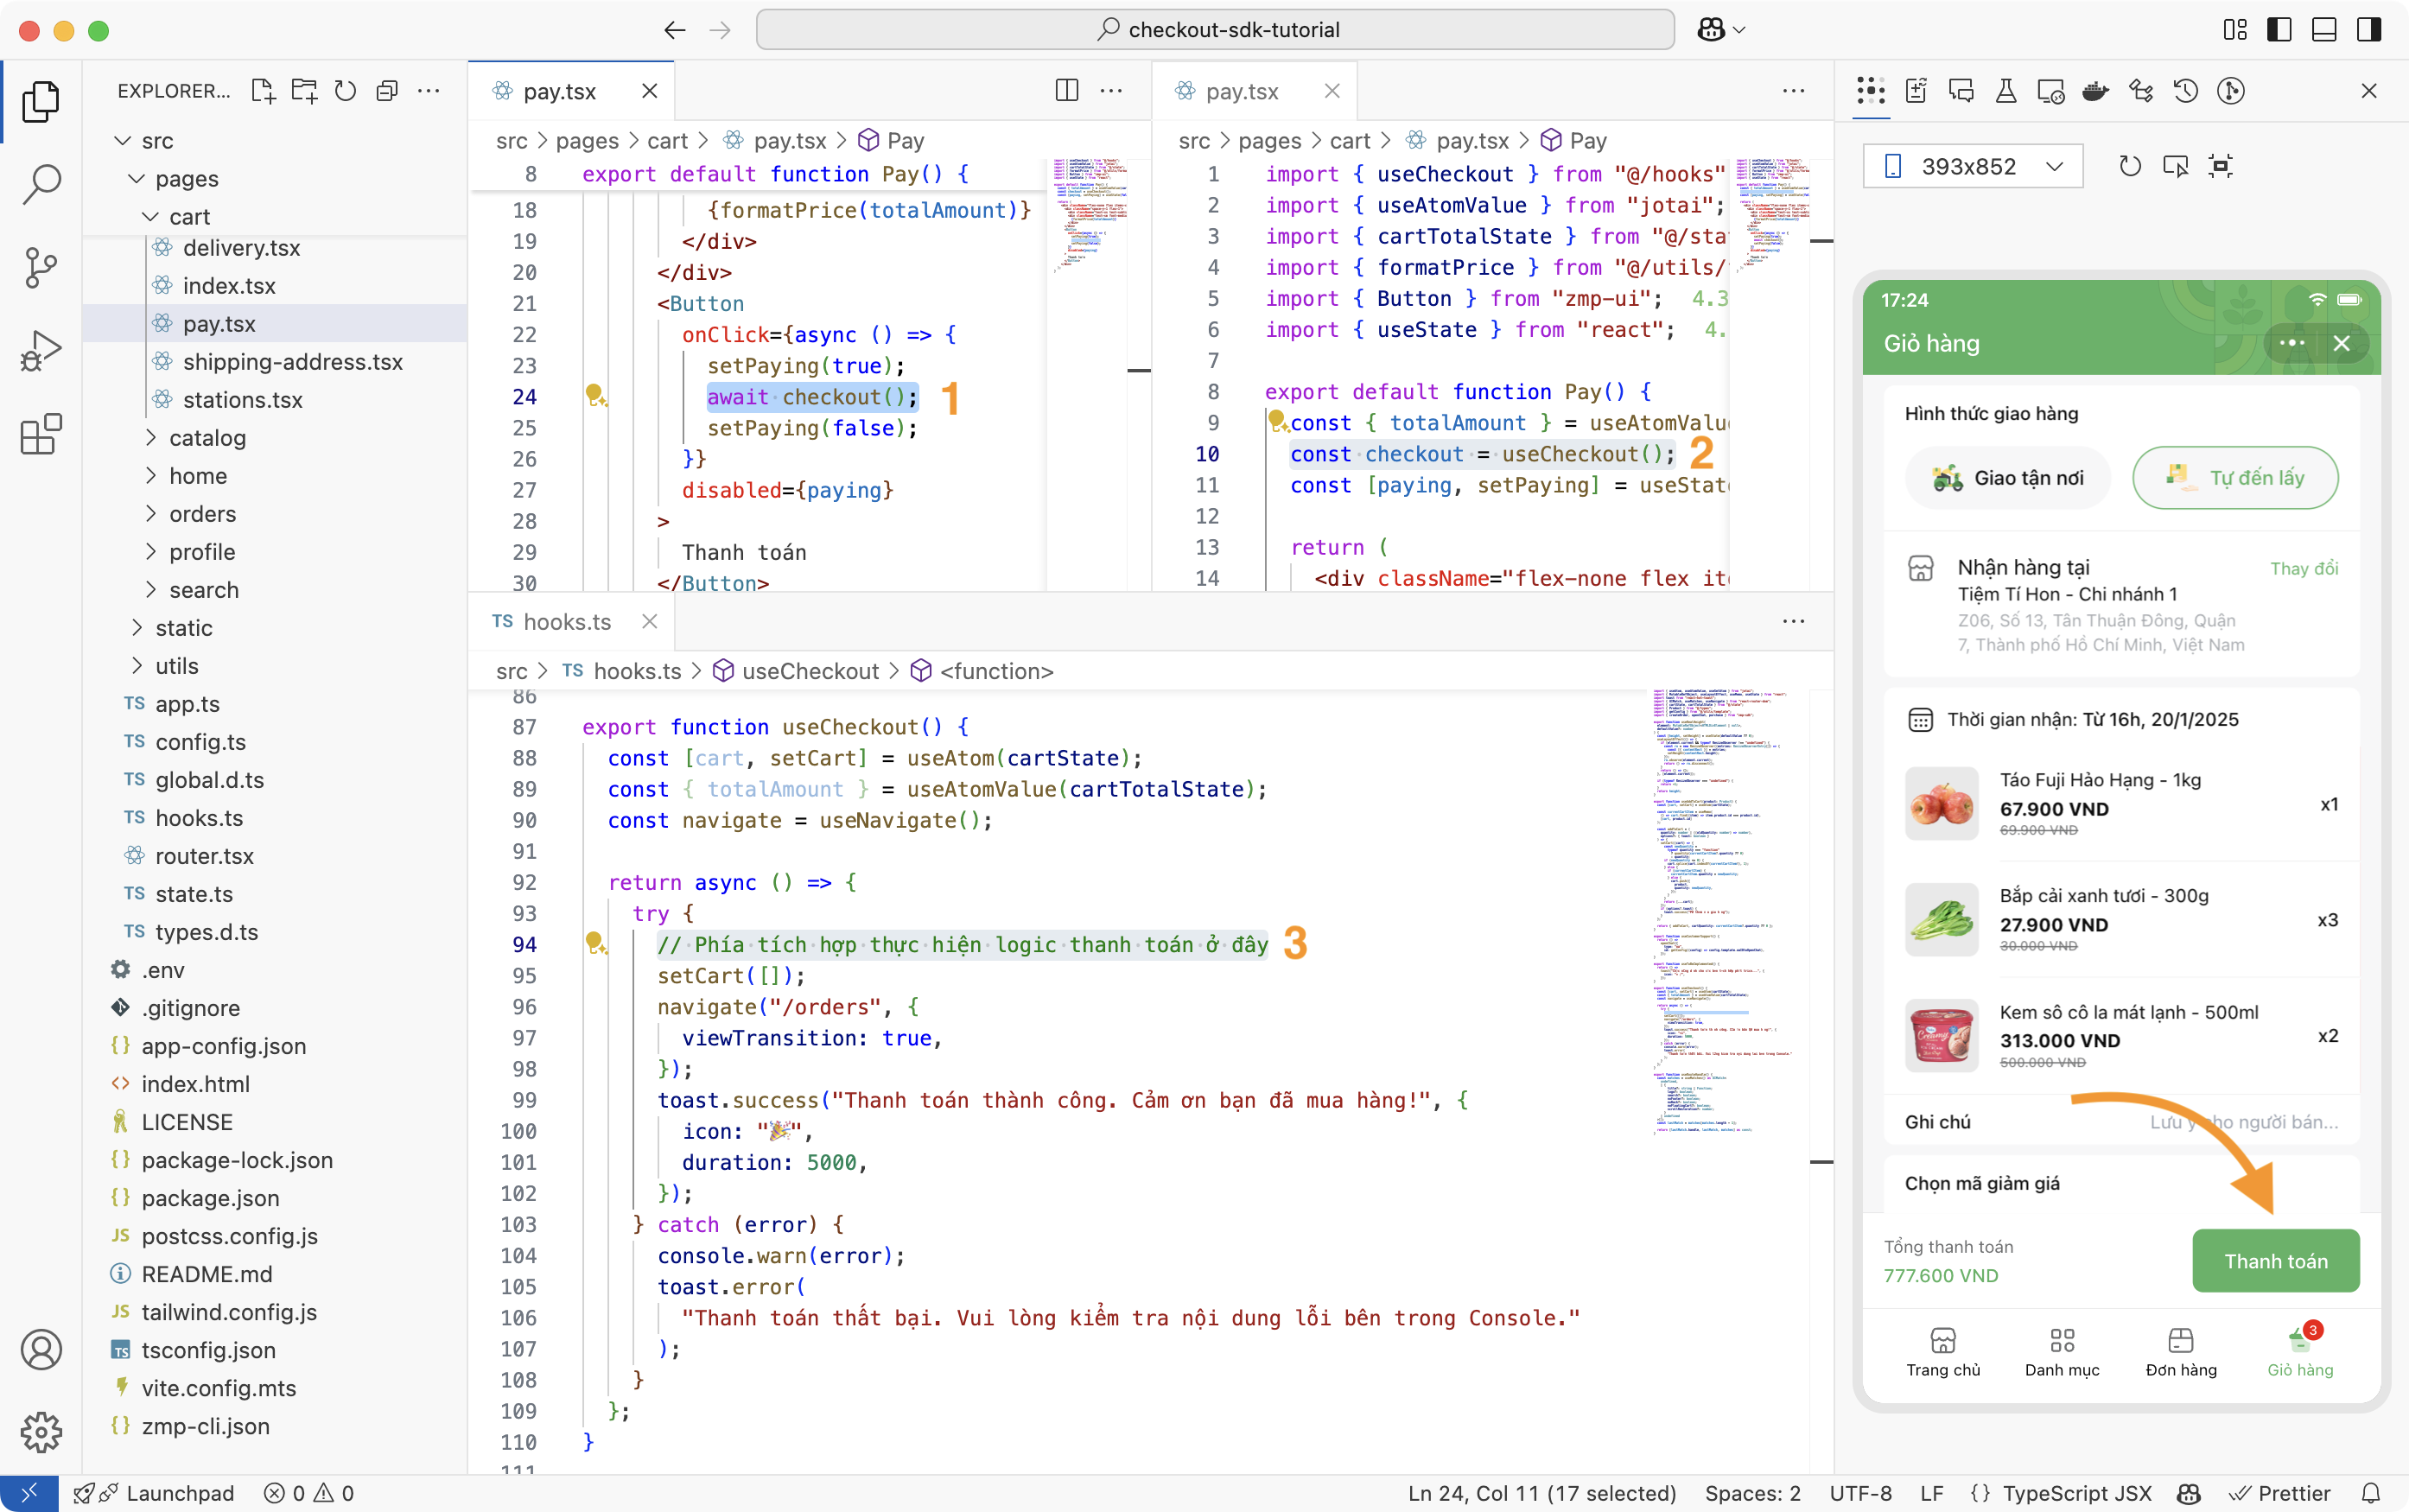Go back with the navigation arrow
This screenshot has height=1512, width=2409.
click(x=675, y=30)
